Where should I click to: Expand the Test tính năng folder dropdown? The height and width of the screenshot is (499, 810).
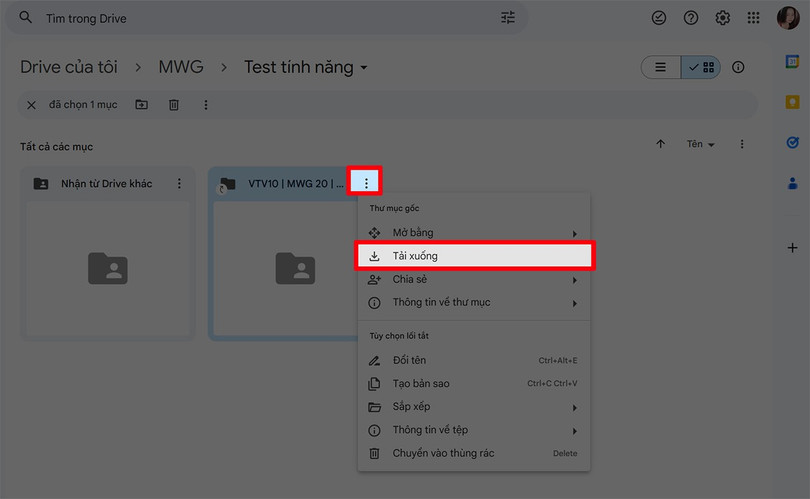(364, 68)
